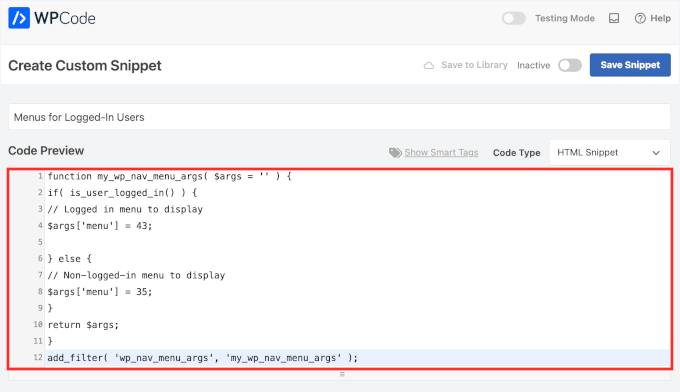Click code line 1 with function my_wp_nav_menu_args
The width and height of the screenshot is (680, 392).
[170, 176]
